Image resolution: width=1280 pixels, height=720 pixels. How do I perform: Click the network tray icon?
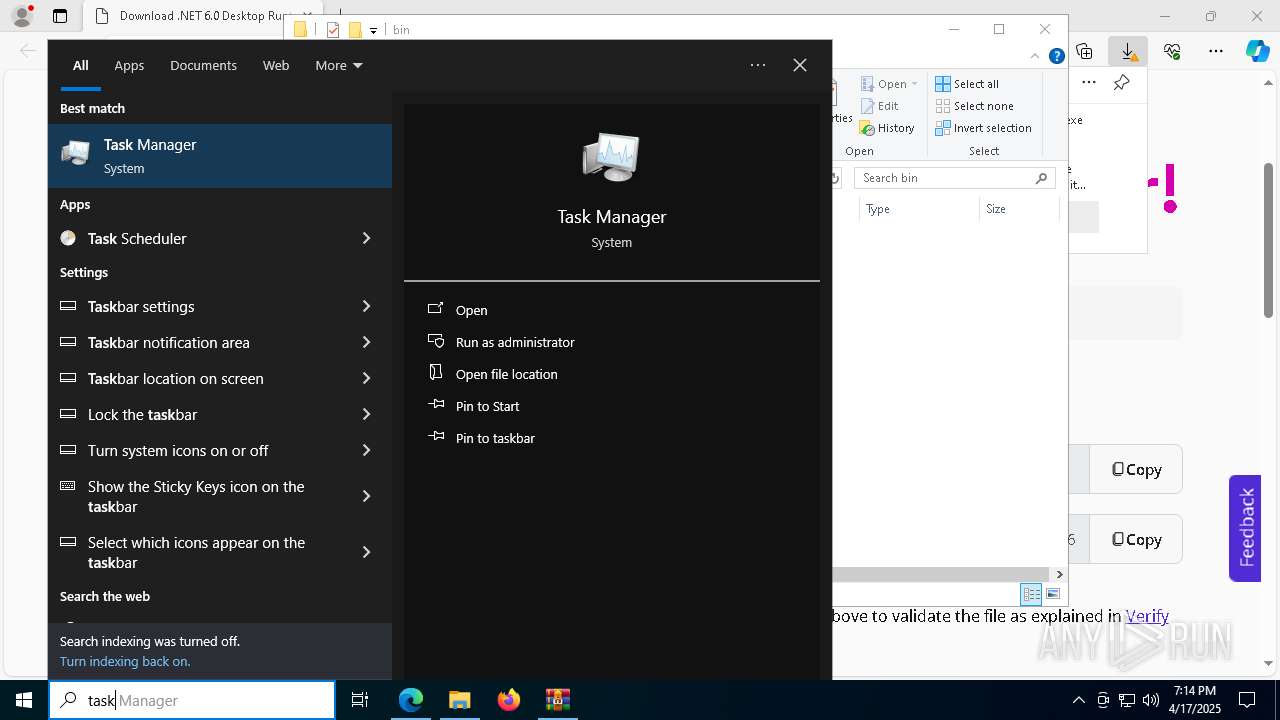click(x=1127, y=700)
